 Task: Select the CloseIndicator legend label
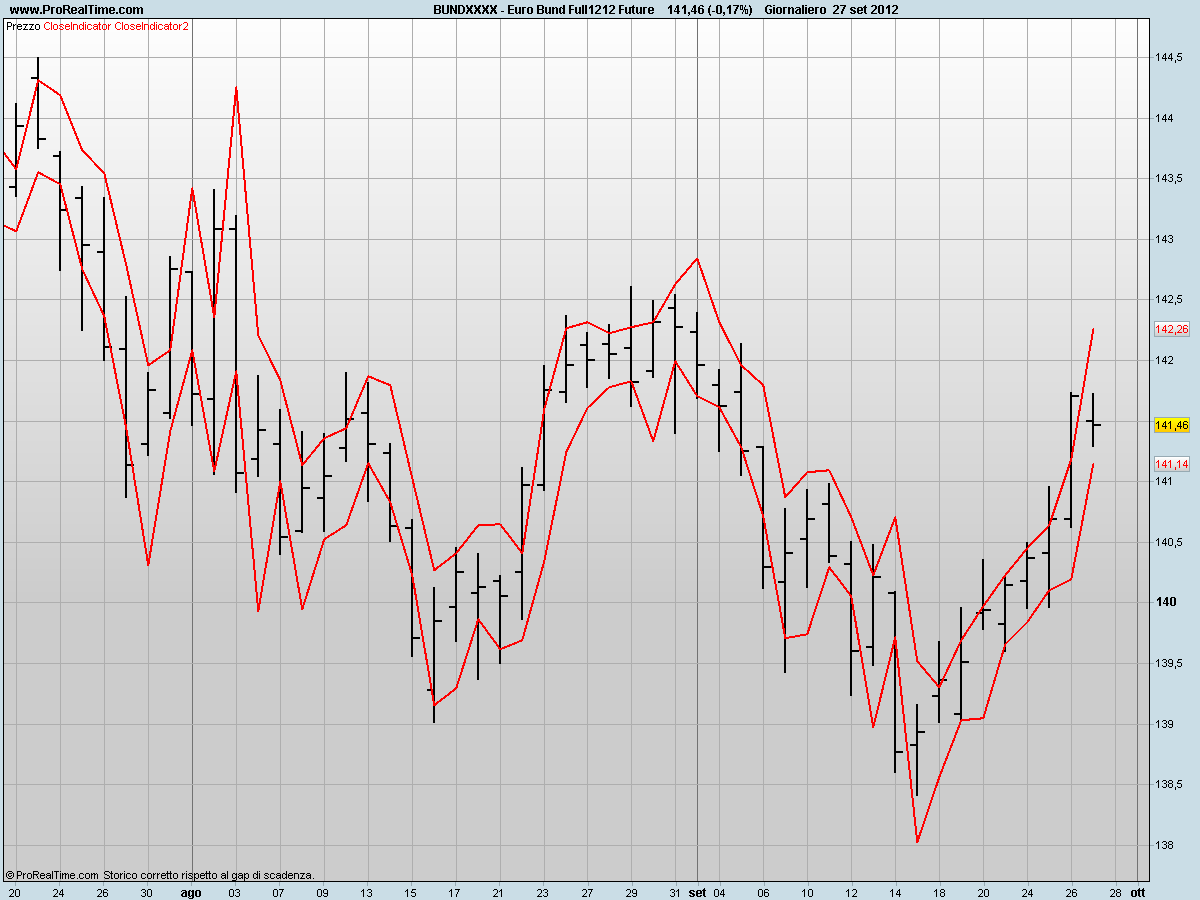point(78,26)
